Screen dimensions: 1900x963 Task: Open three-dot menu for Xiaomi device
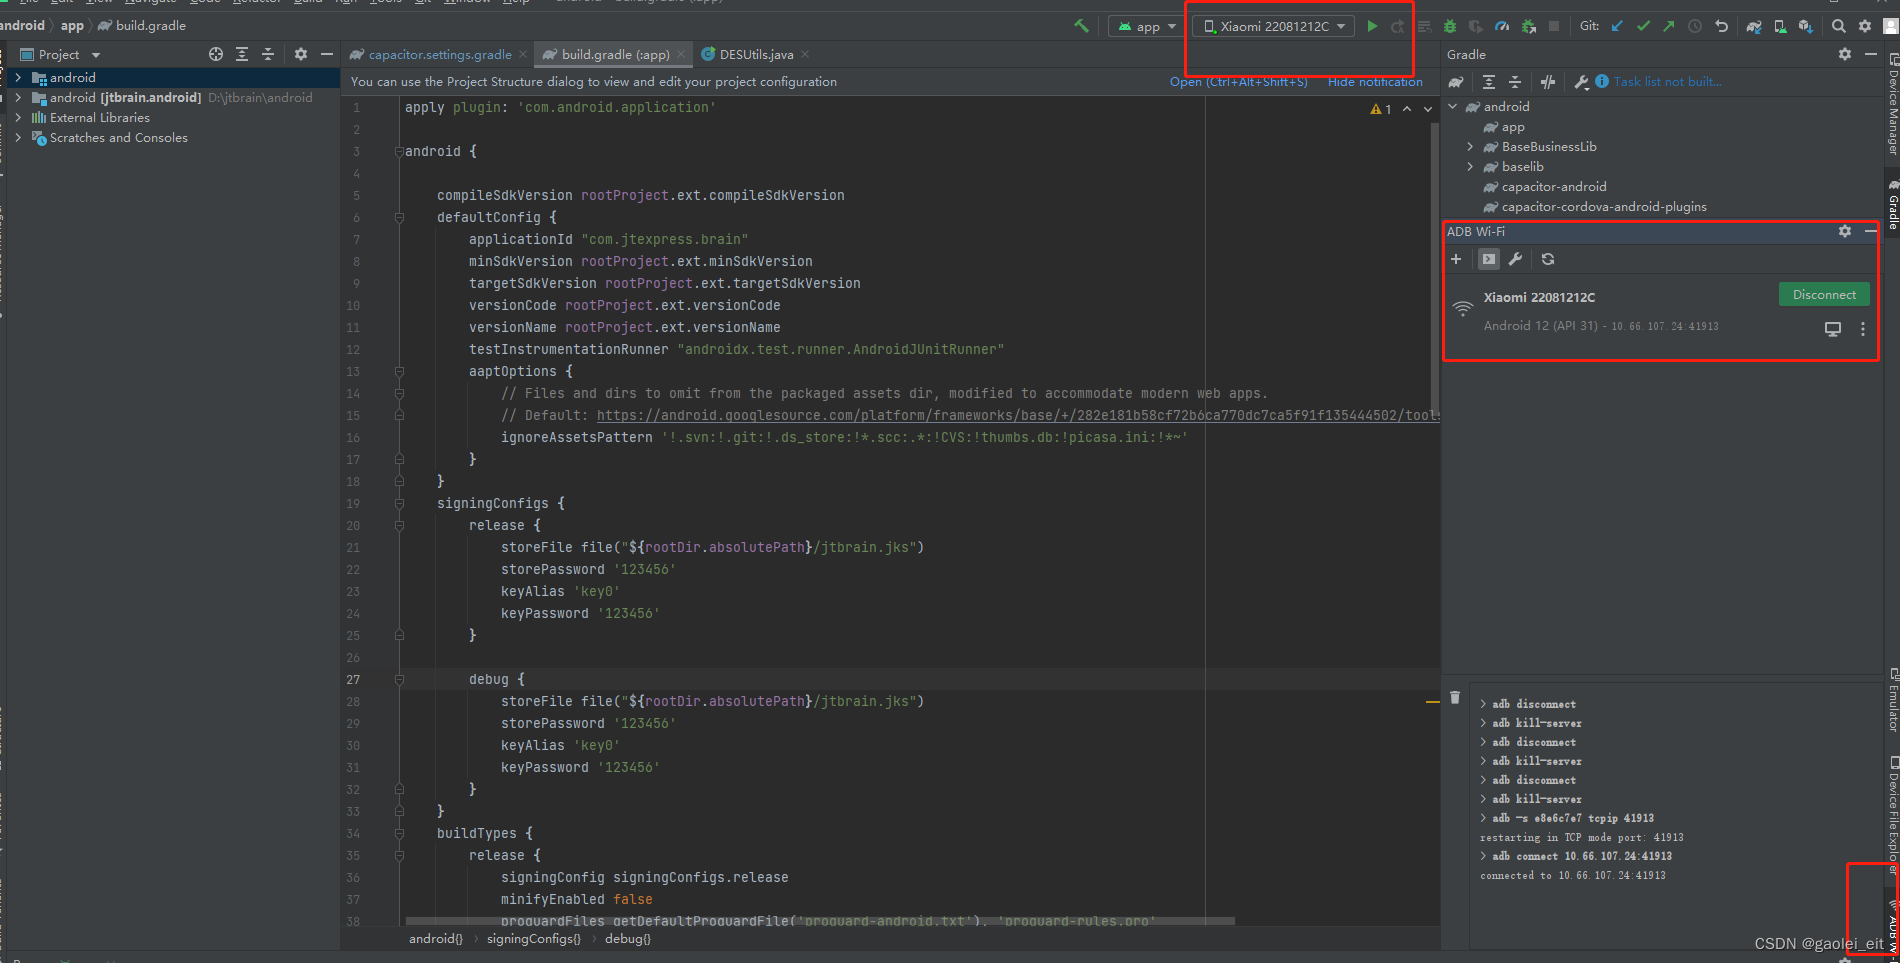(1862, 329)
